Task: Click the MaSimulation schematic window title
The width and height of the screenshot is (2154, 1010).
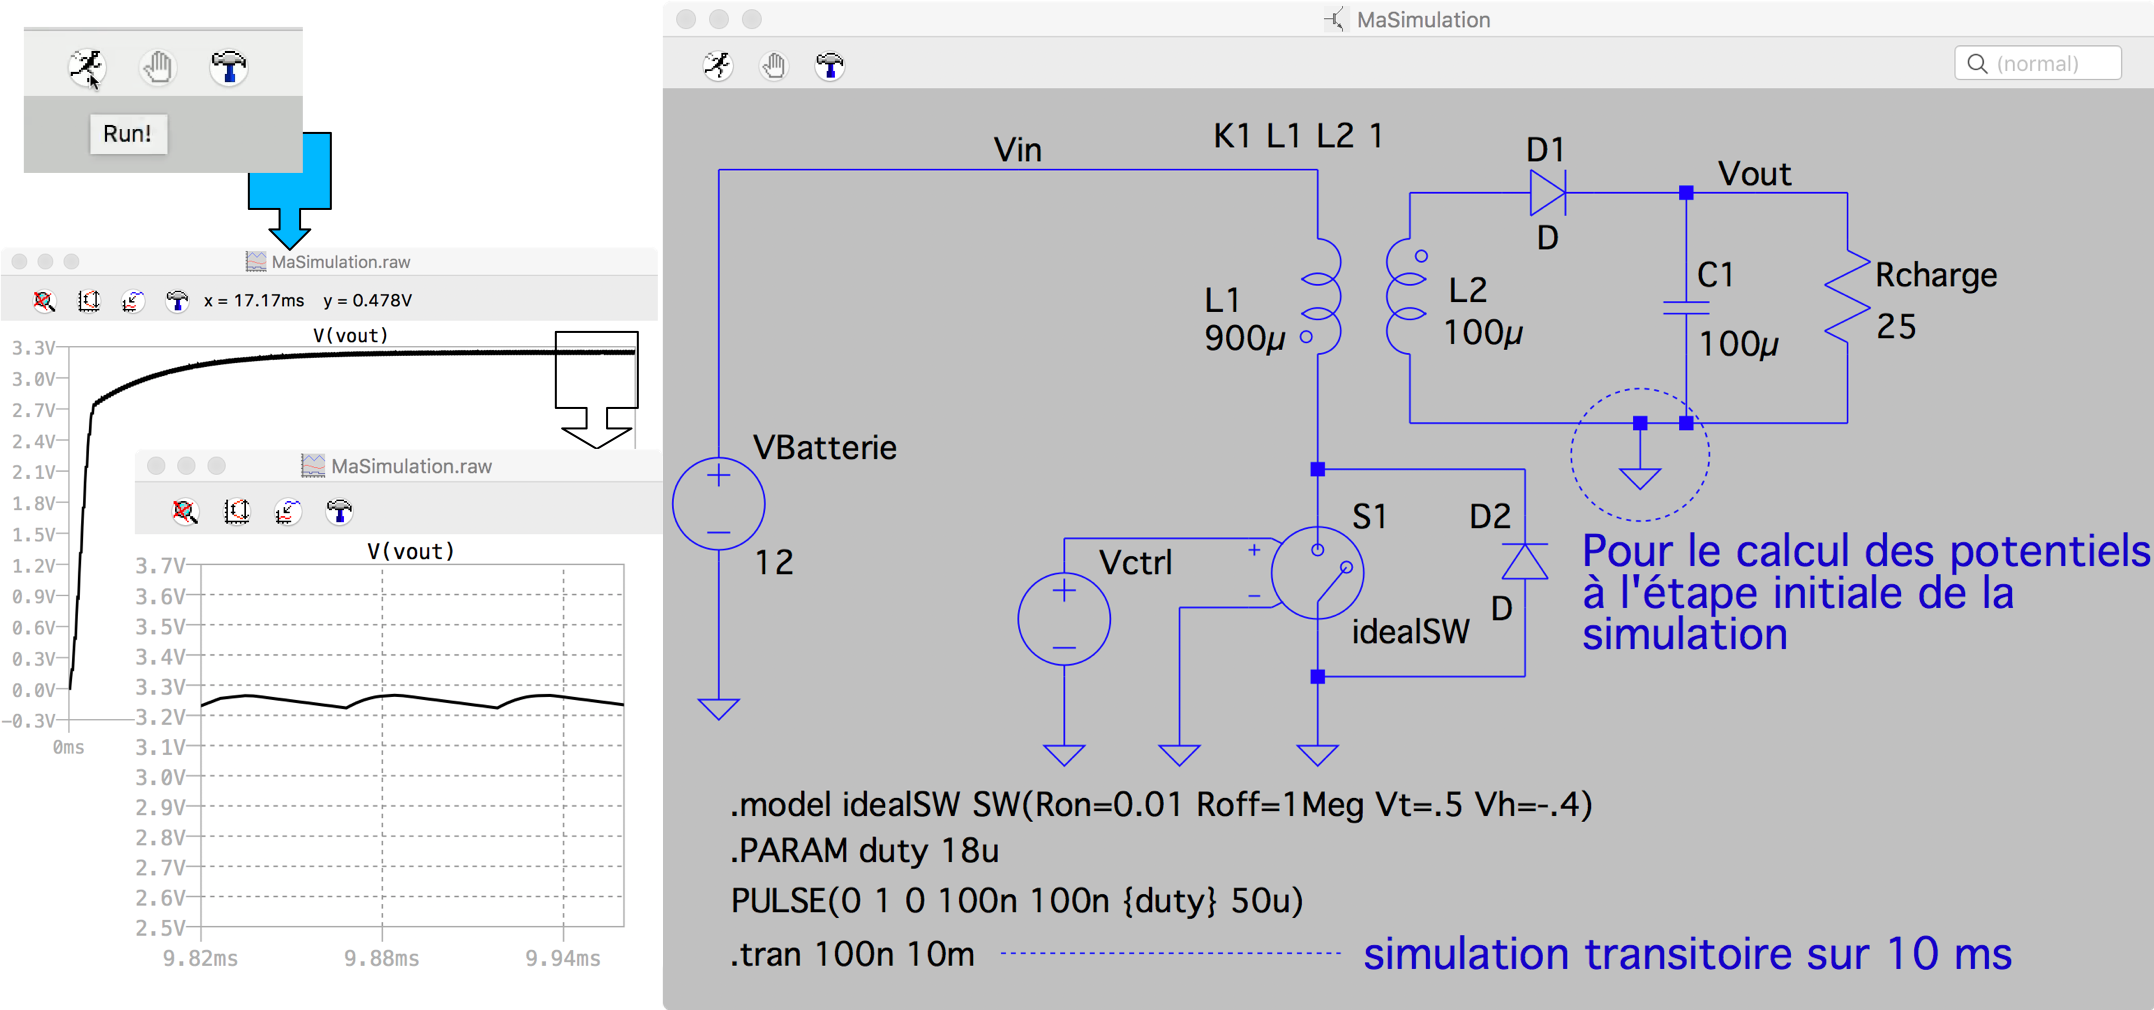Action: tap(1423, 20)
